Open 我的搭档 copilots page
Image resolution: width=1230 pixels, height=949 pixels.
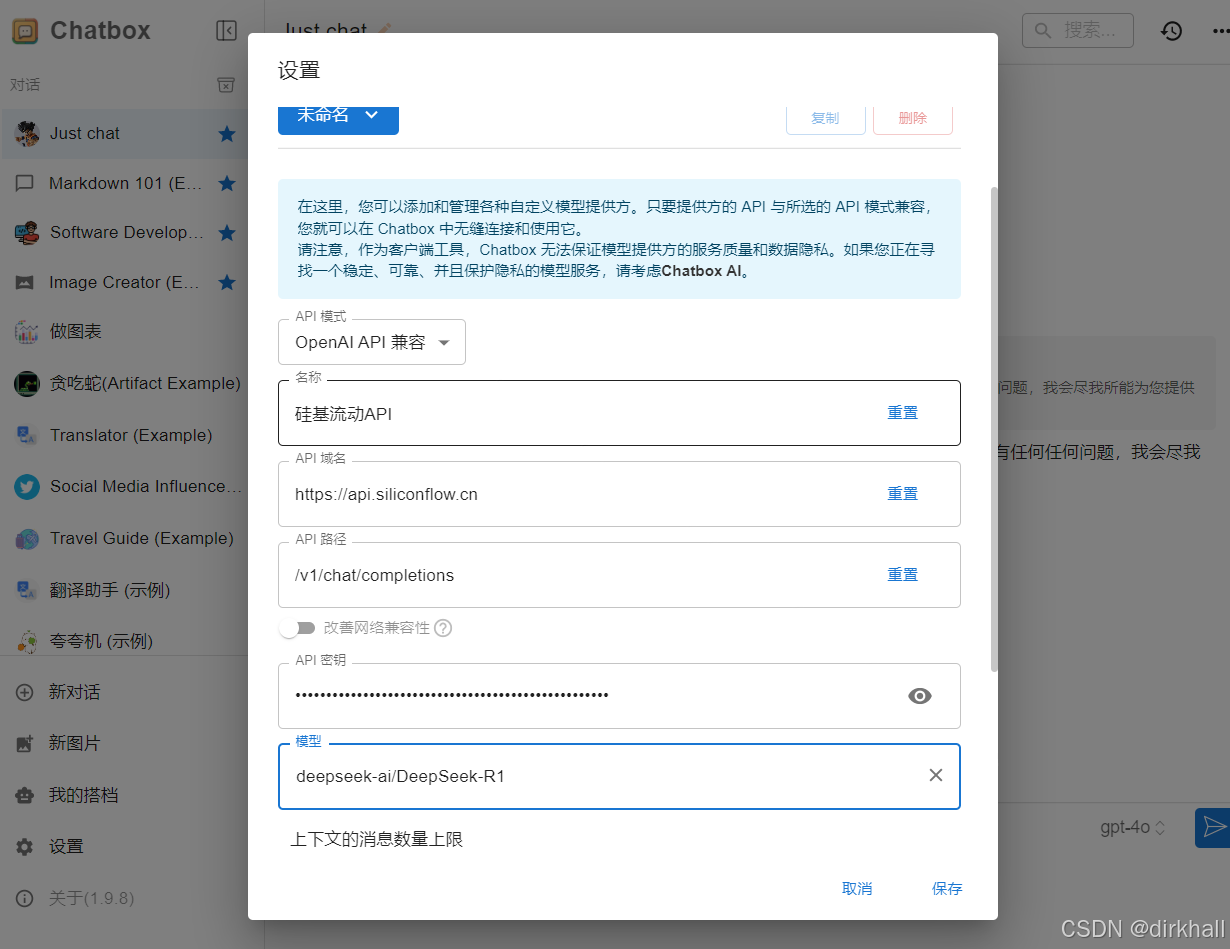(x=124, y=795)
